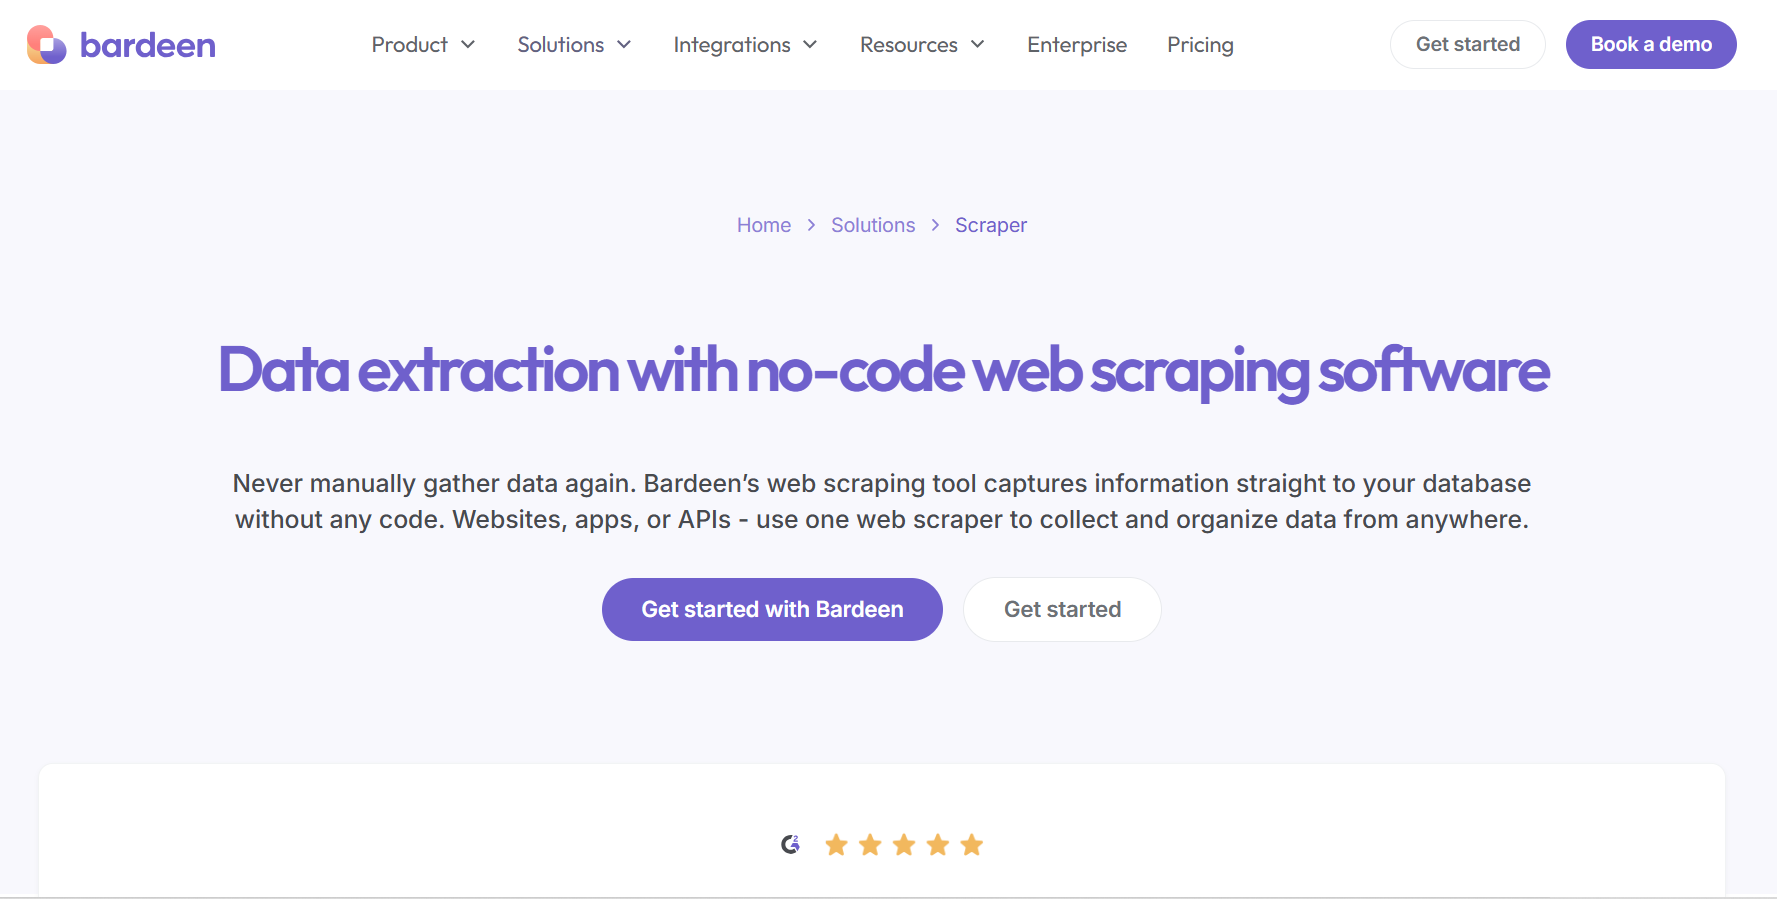Click the breadcrumb chevron before Scraper

(x=934, y=225)
